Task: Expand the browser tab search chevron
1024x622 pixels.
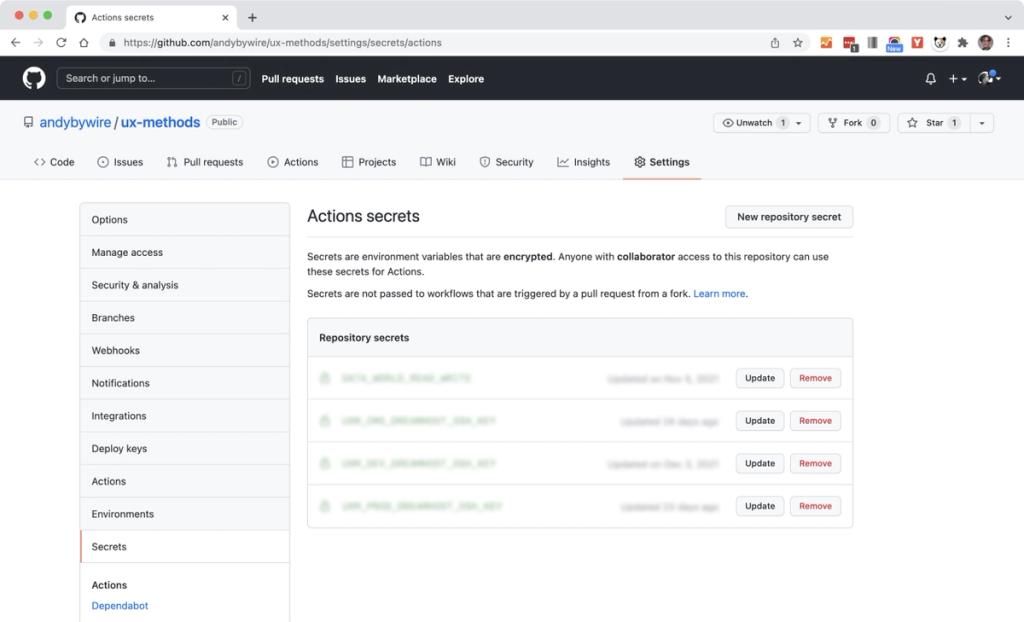Action: (x=1008, y=18)
